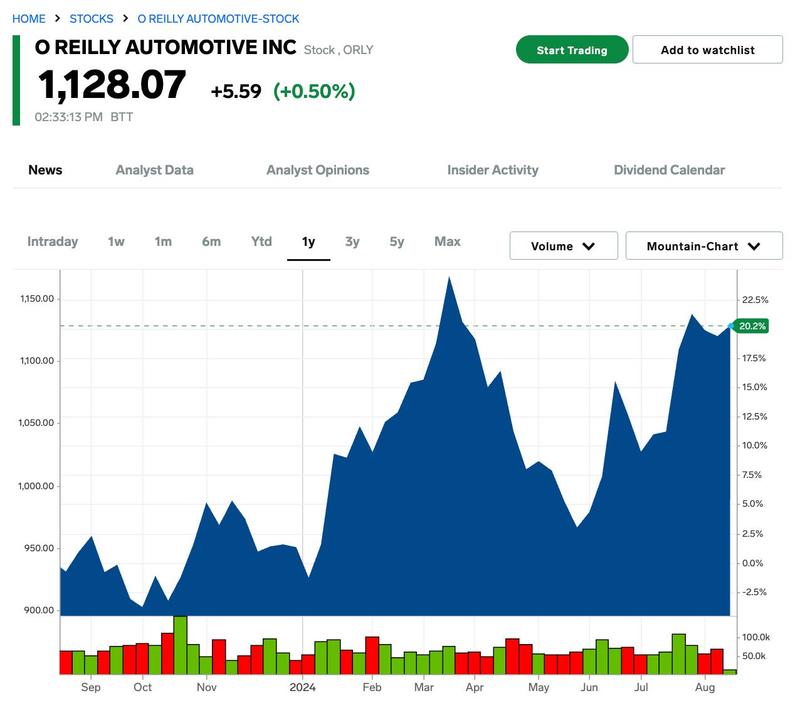This screenshot has width=800, height=705.
Task: Select the Insider Activity tab
Action: 493,170
